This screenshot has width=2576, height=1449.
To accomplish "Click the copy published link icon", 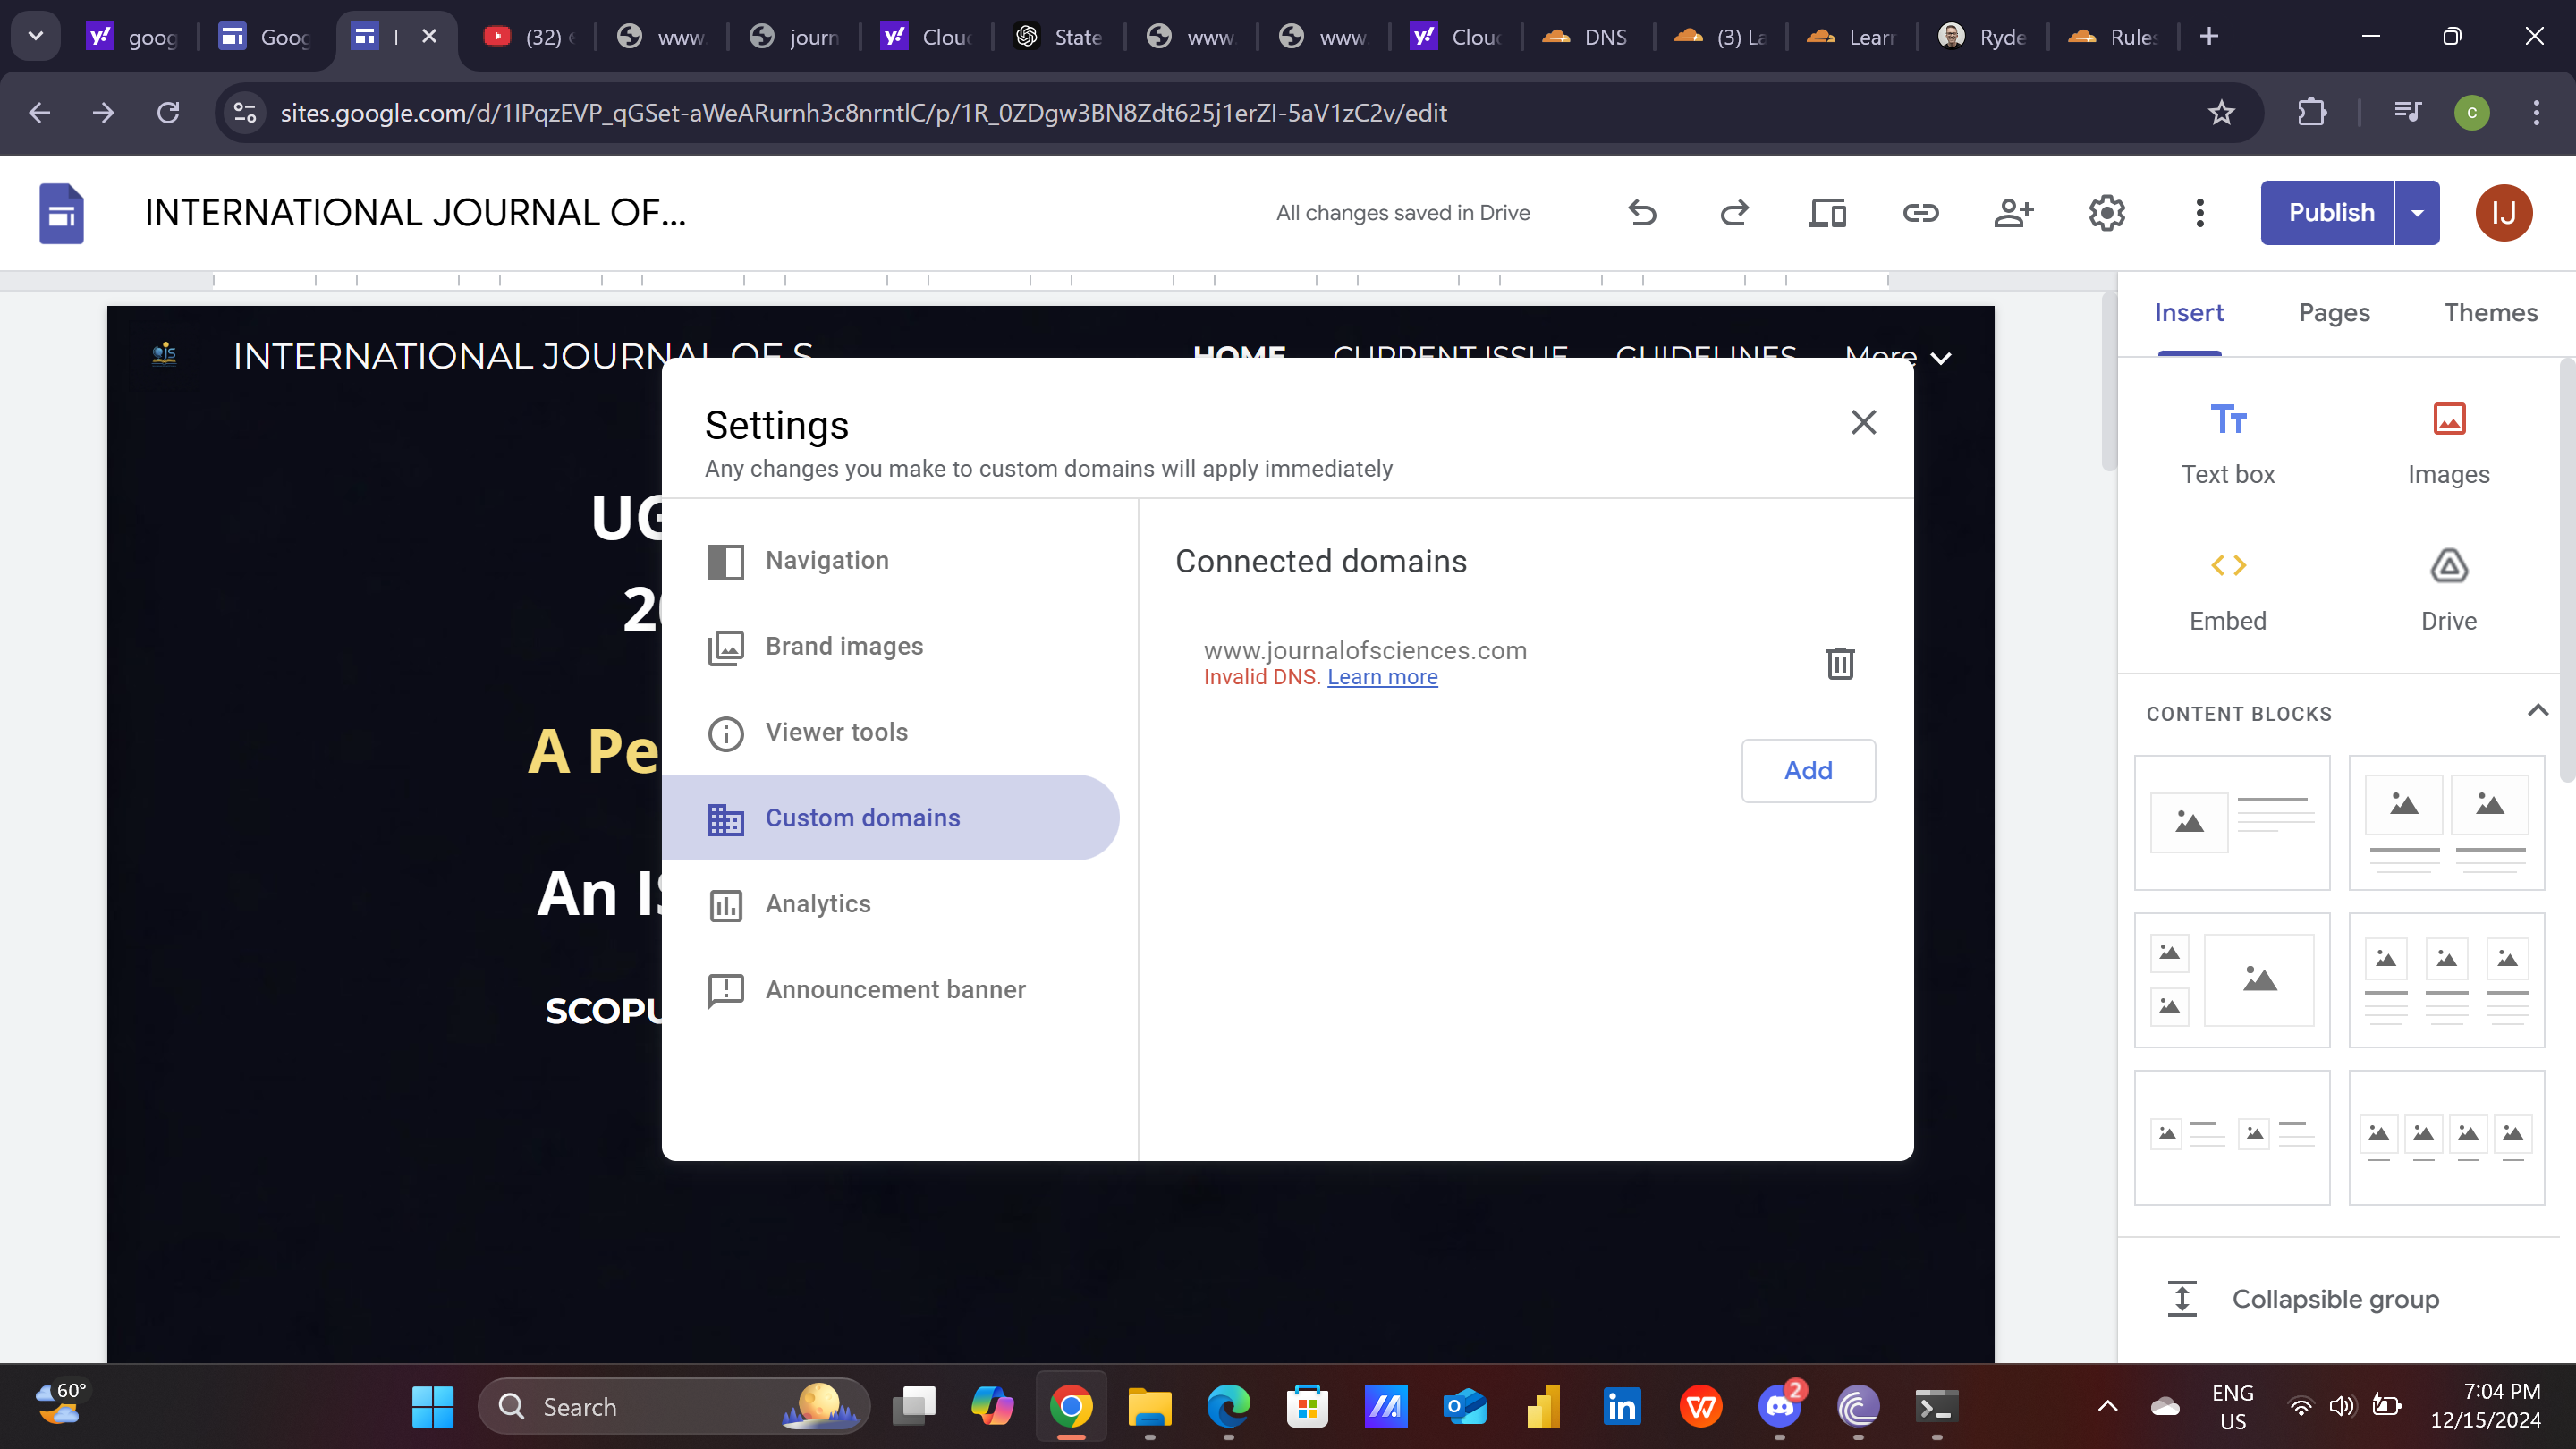I will (1920, 213).
